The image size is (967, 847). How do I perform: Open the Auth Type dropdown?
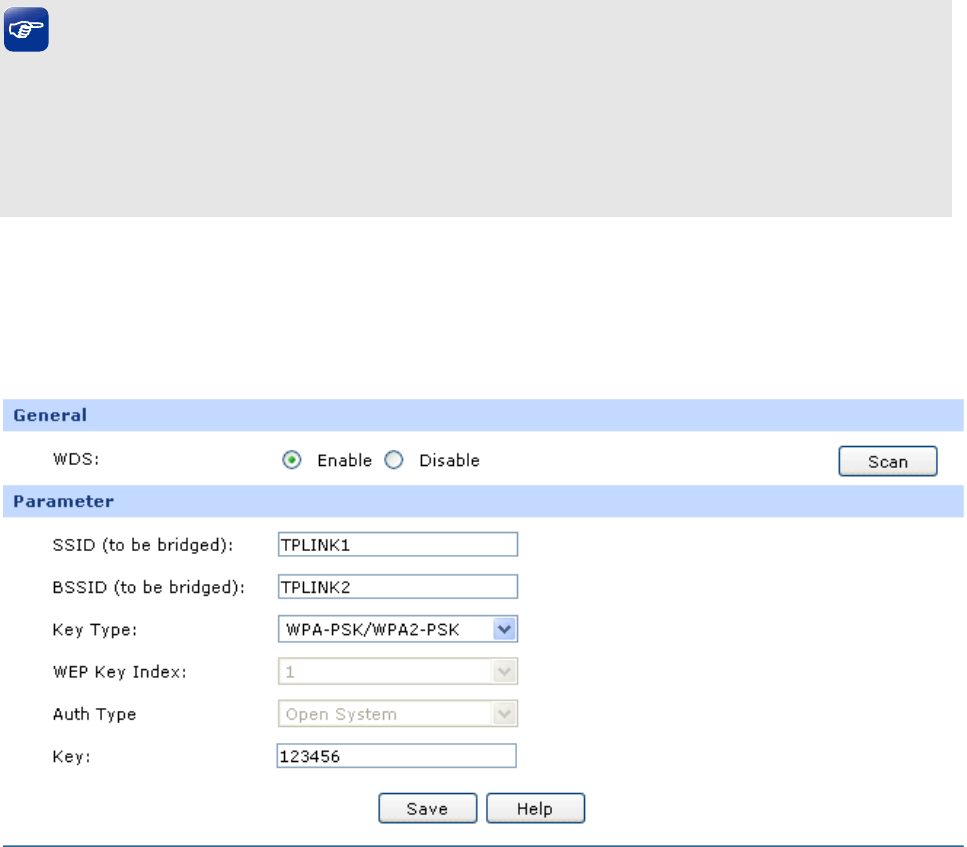398,714
